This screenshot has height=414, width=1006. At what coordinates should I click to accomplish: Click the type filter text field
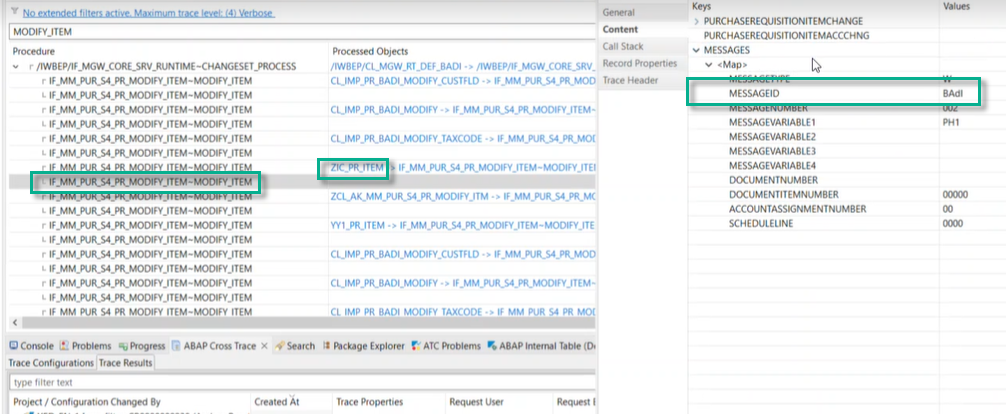[303, 383]
